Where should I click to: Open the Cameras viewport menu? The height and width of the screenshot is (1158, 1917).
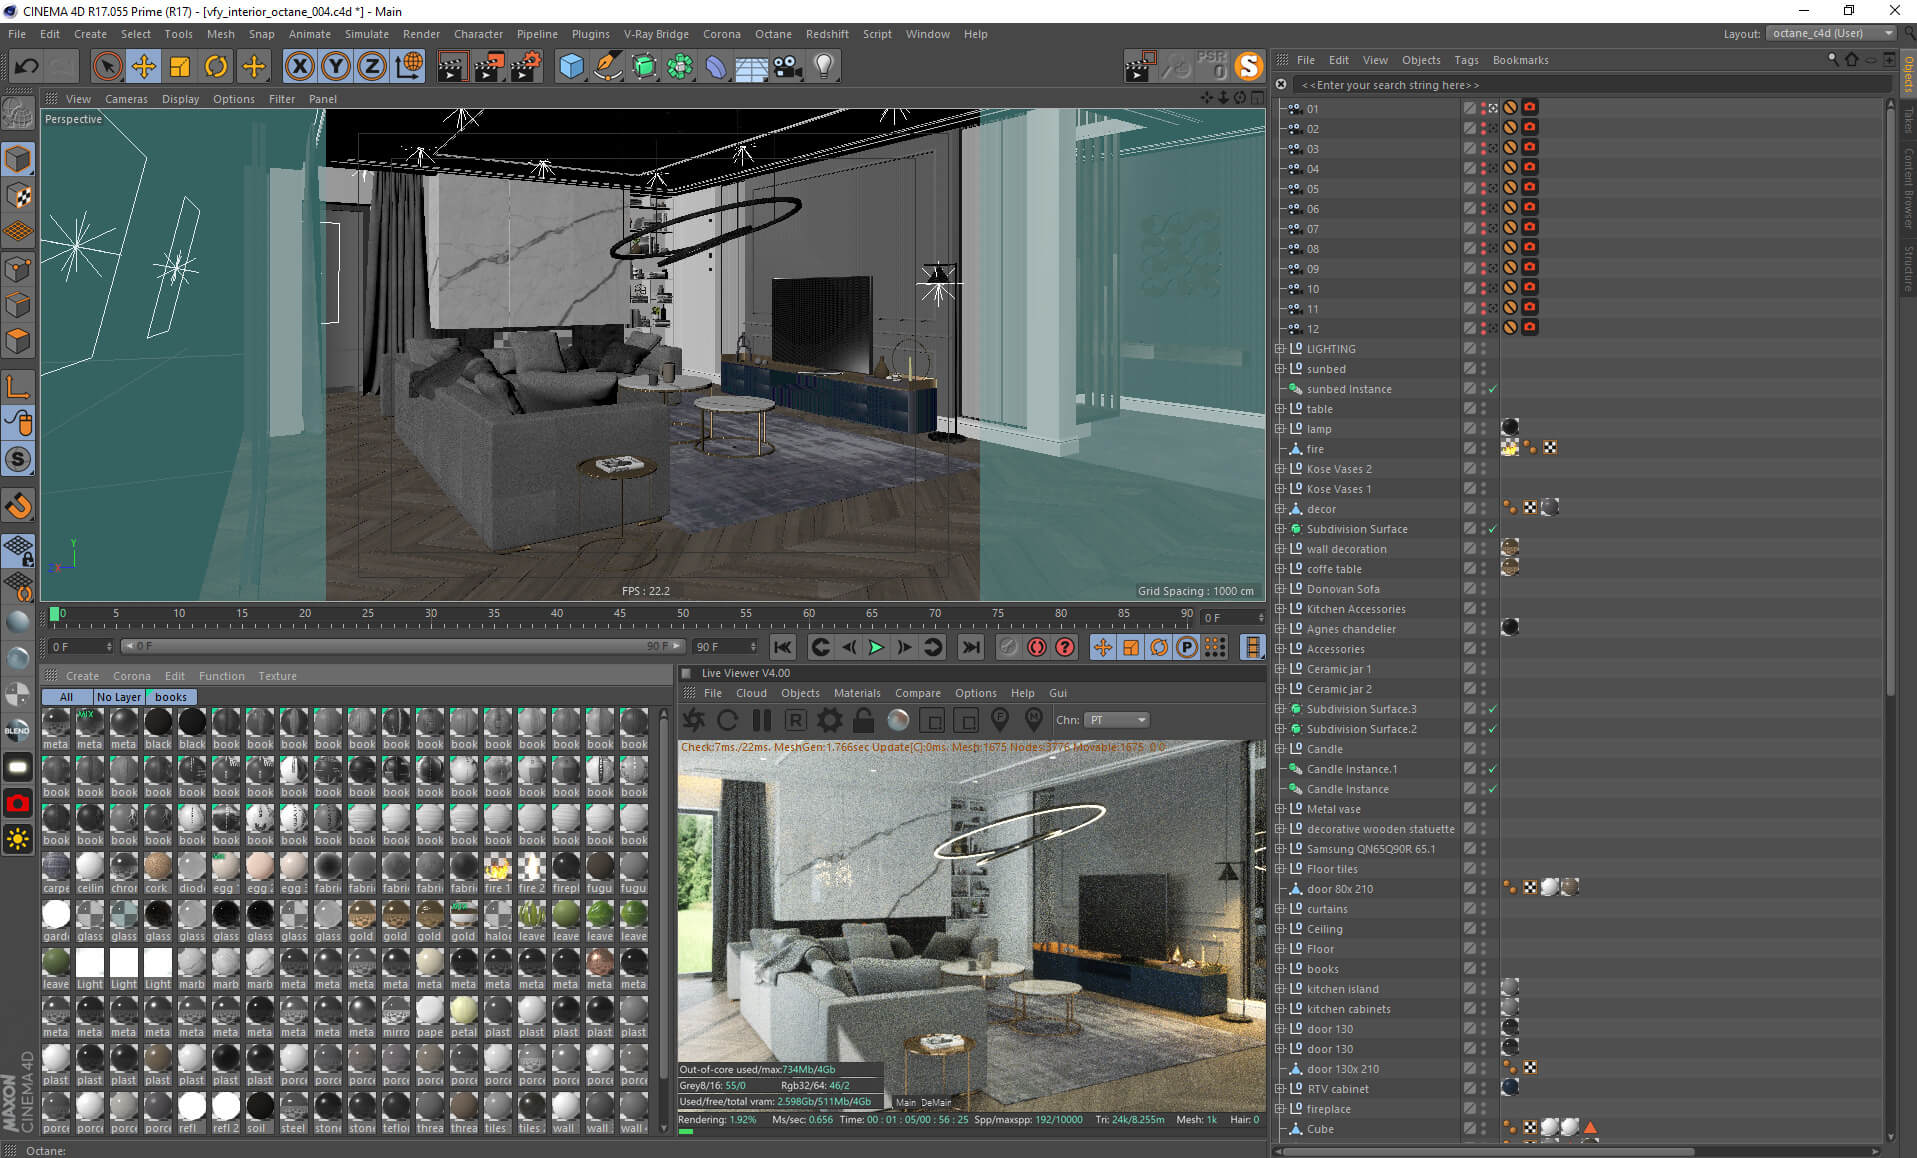(x=126, y=99)
